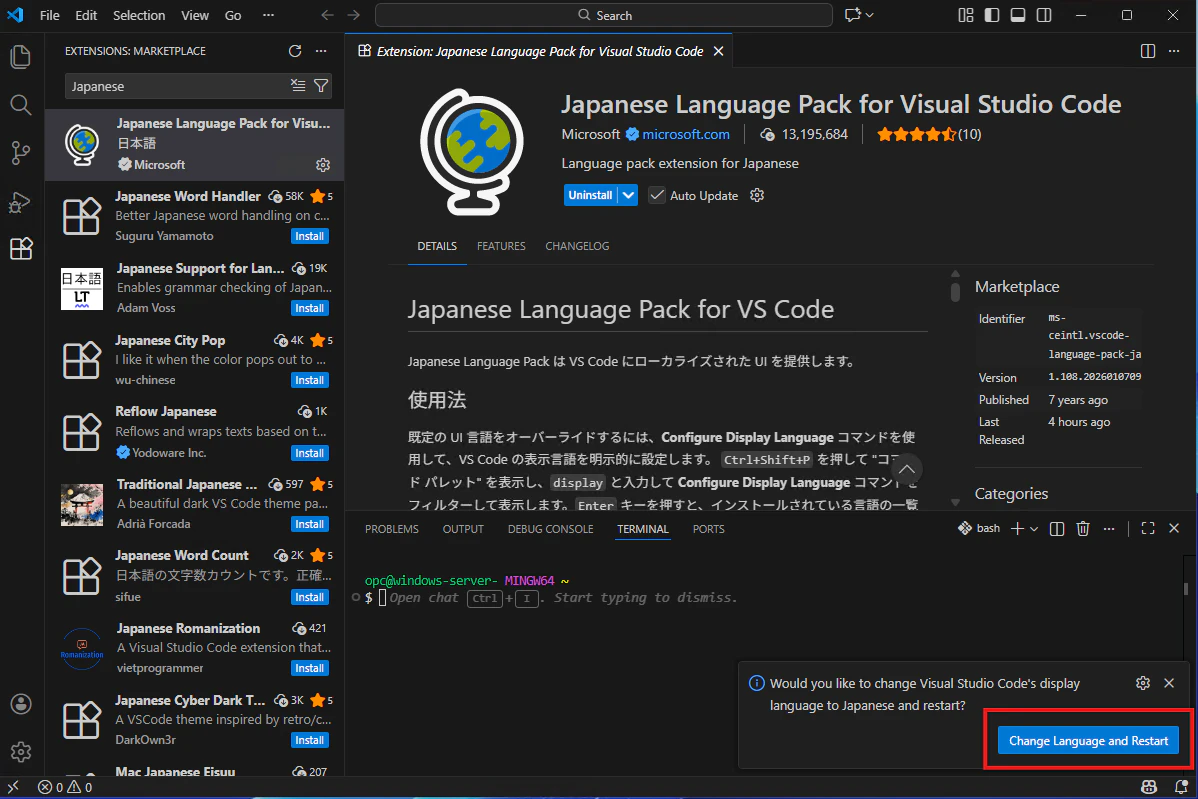Split the editor right

click(1148, 51)
